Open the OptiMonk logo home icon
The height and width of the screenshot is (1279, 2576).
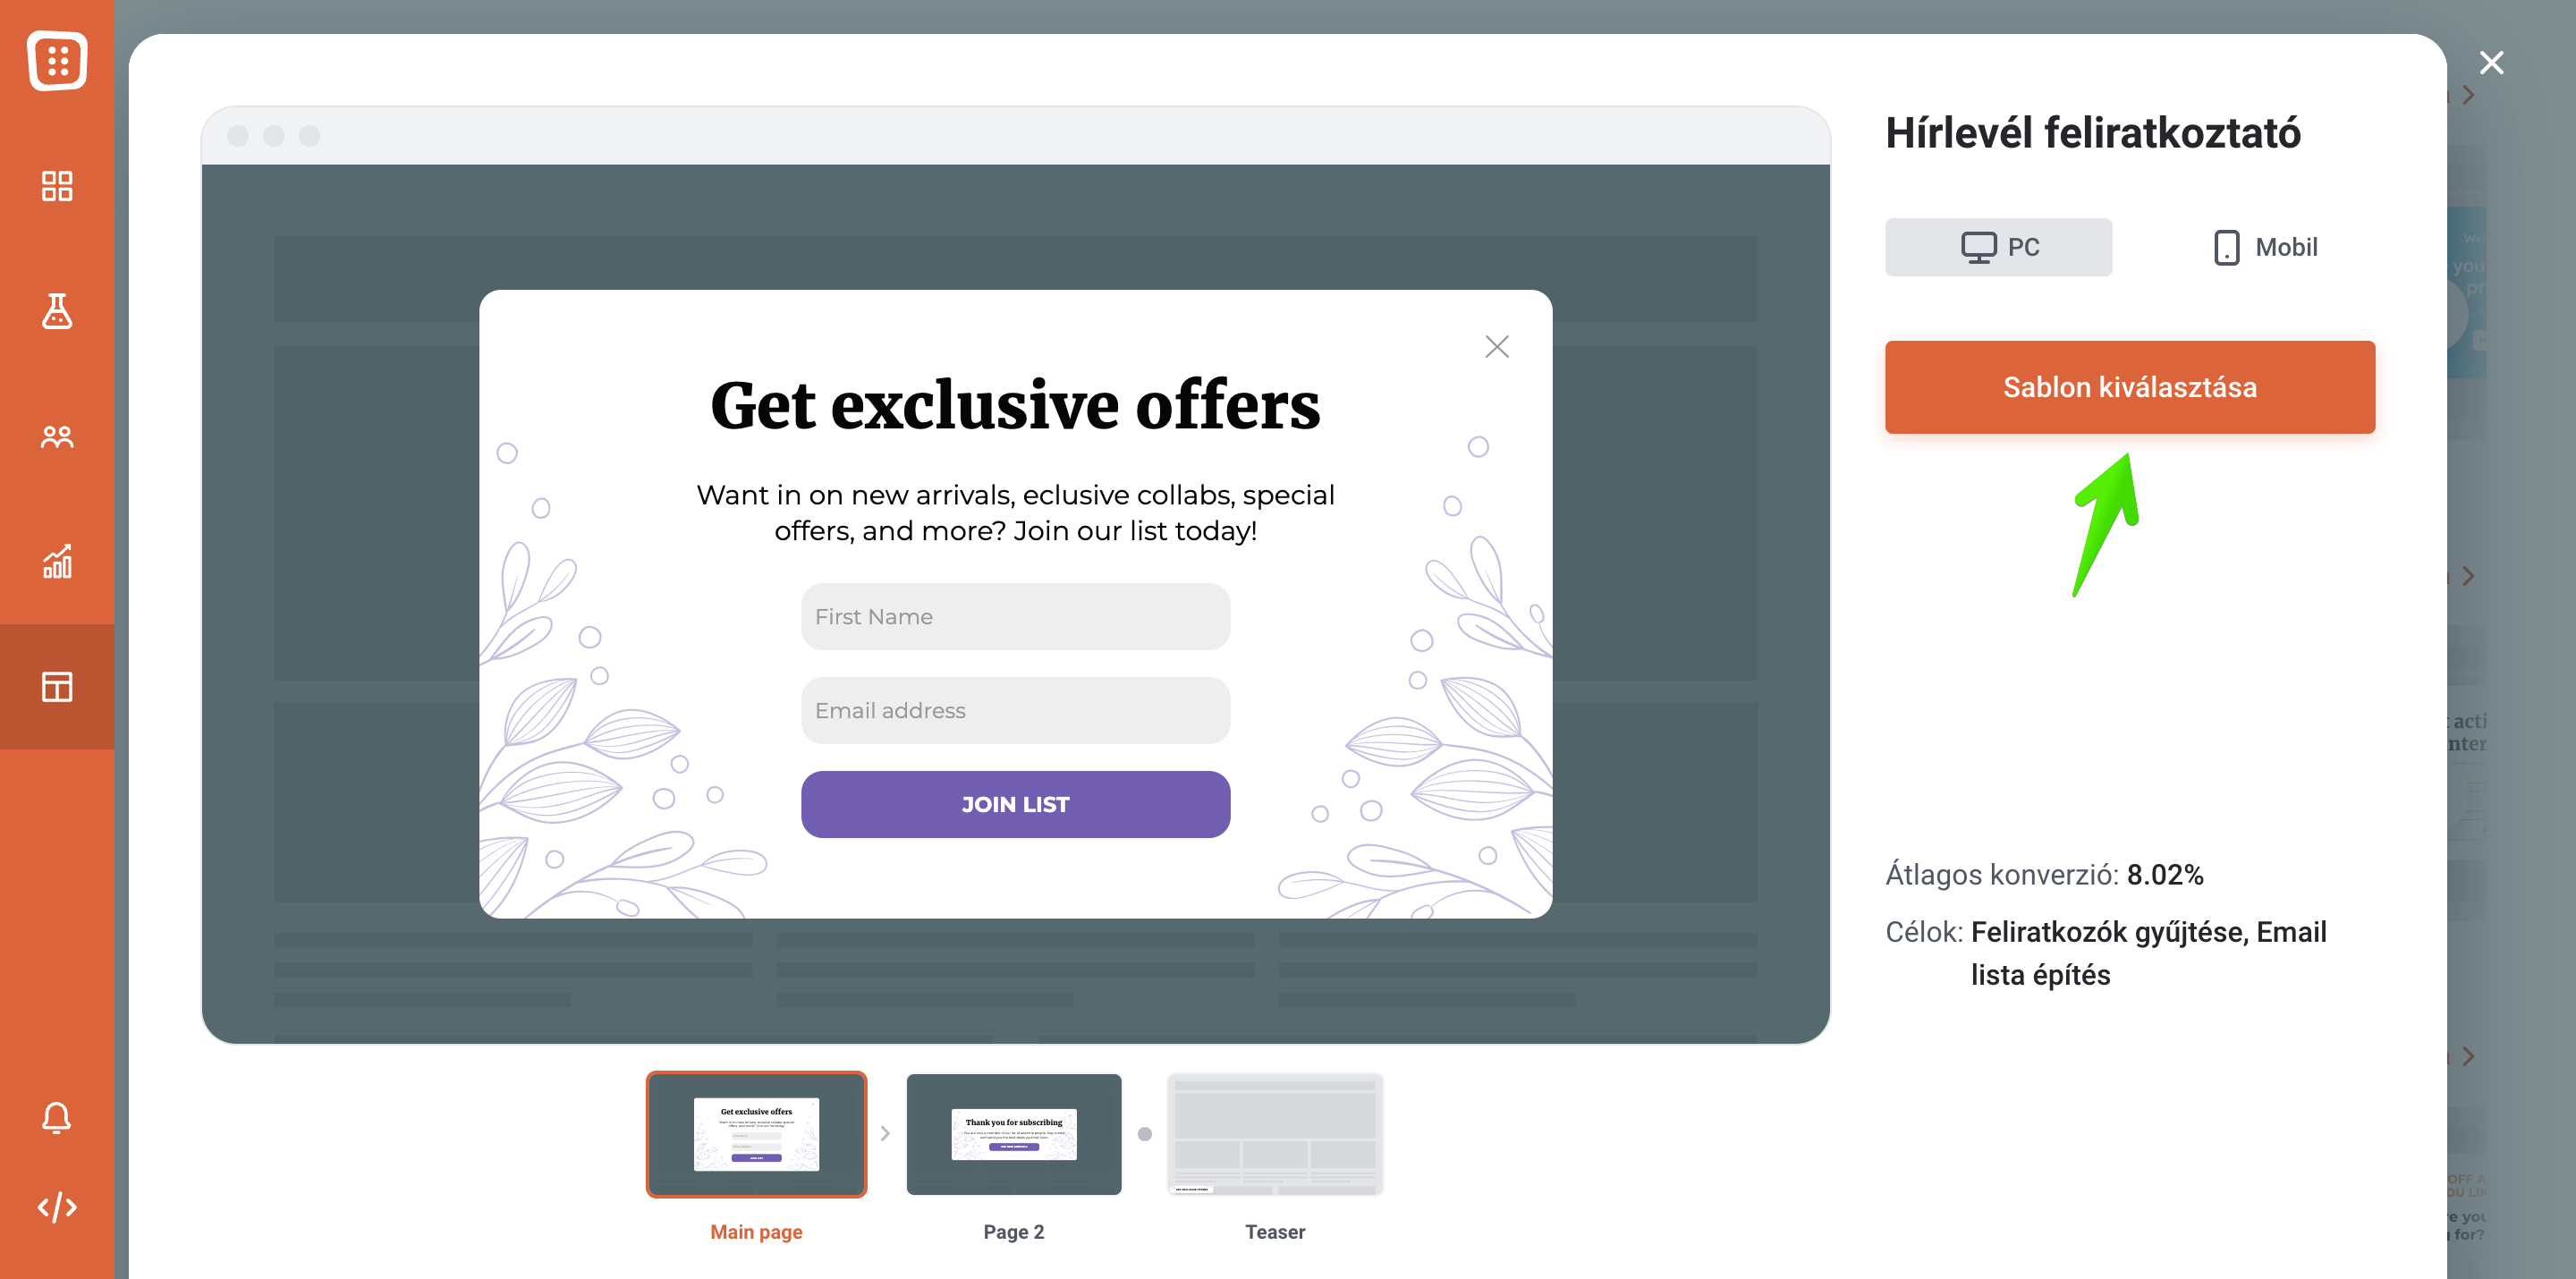[57, 61]
